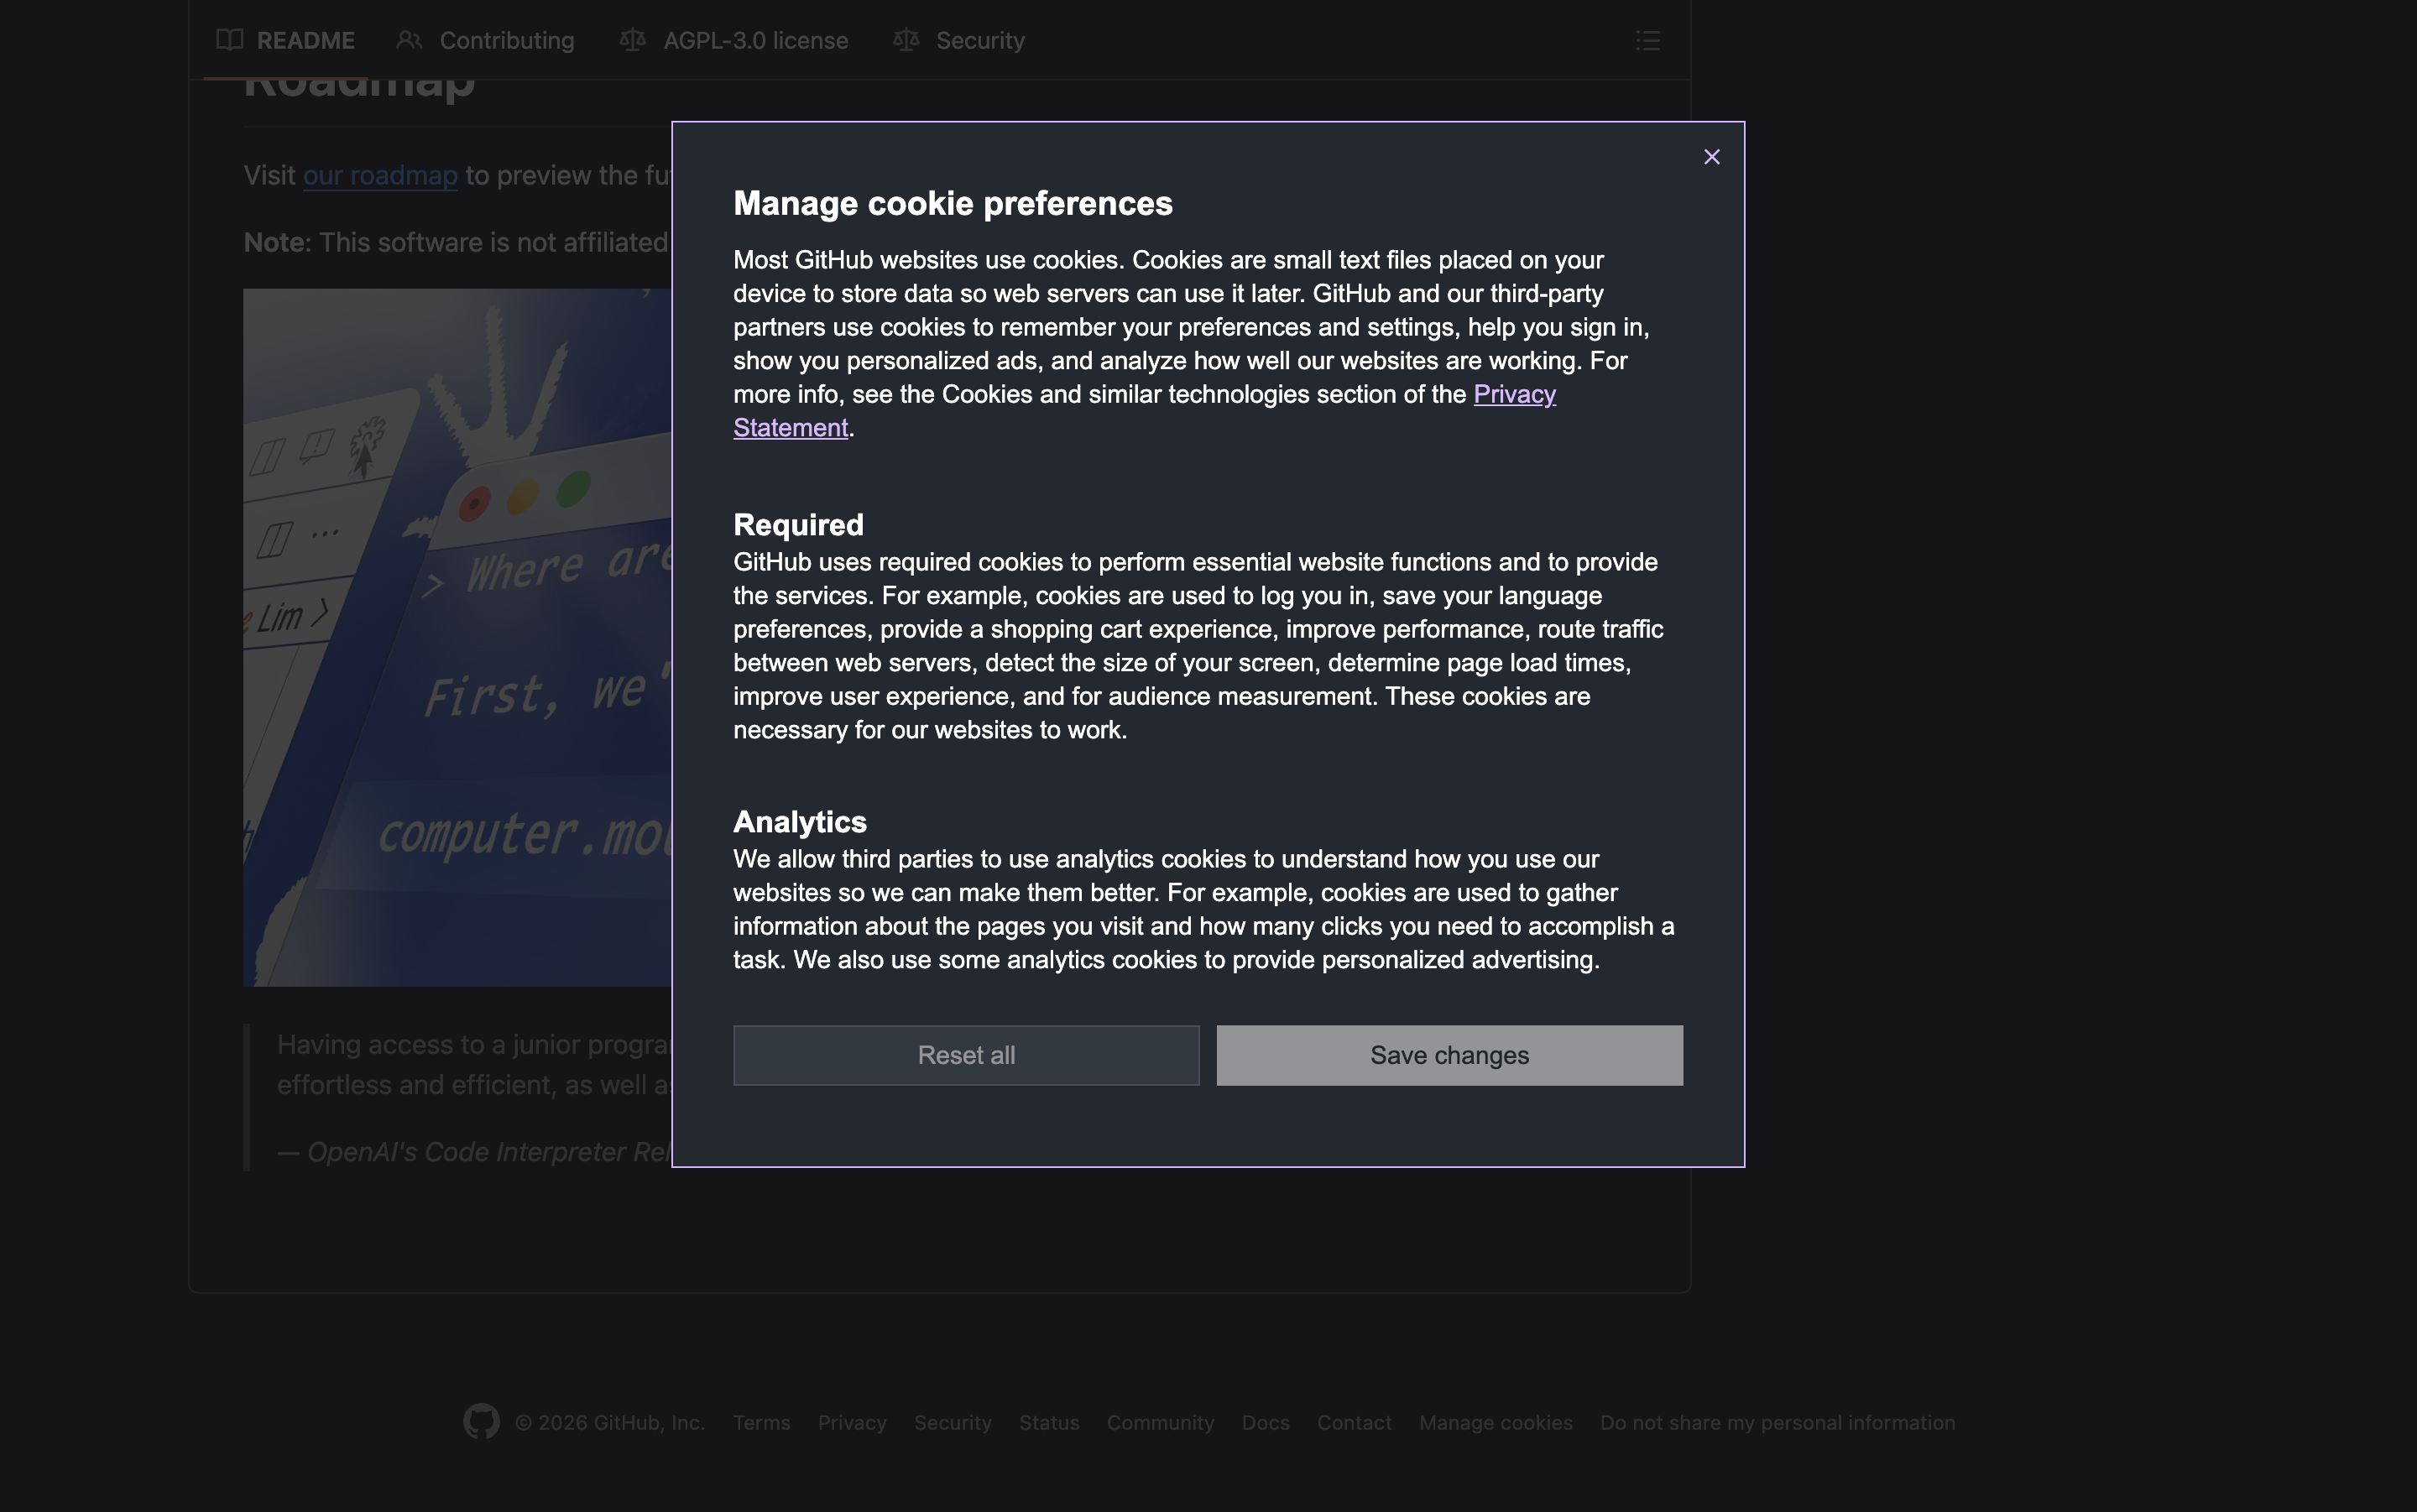Click the people icon beside Contributing

pyautogui.click(x=409, y=40)
